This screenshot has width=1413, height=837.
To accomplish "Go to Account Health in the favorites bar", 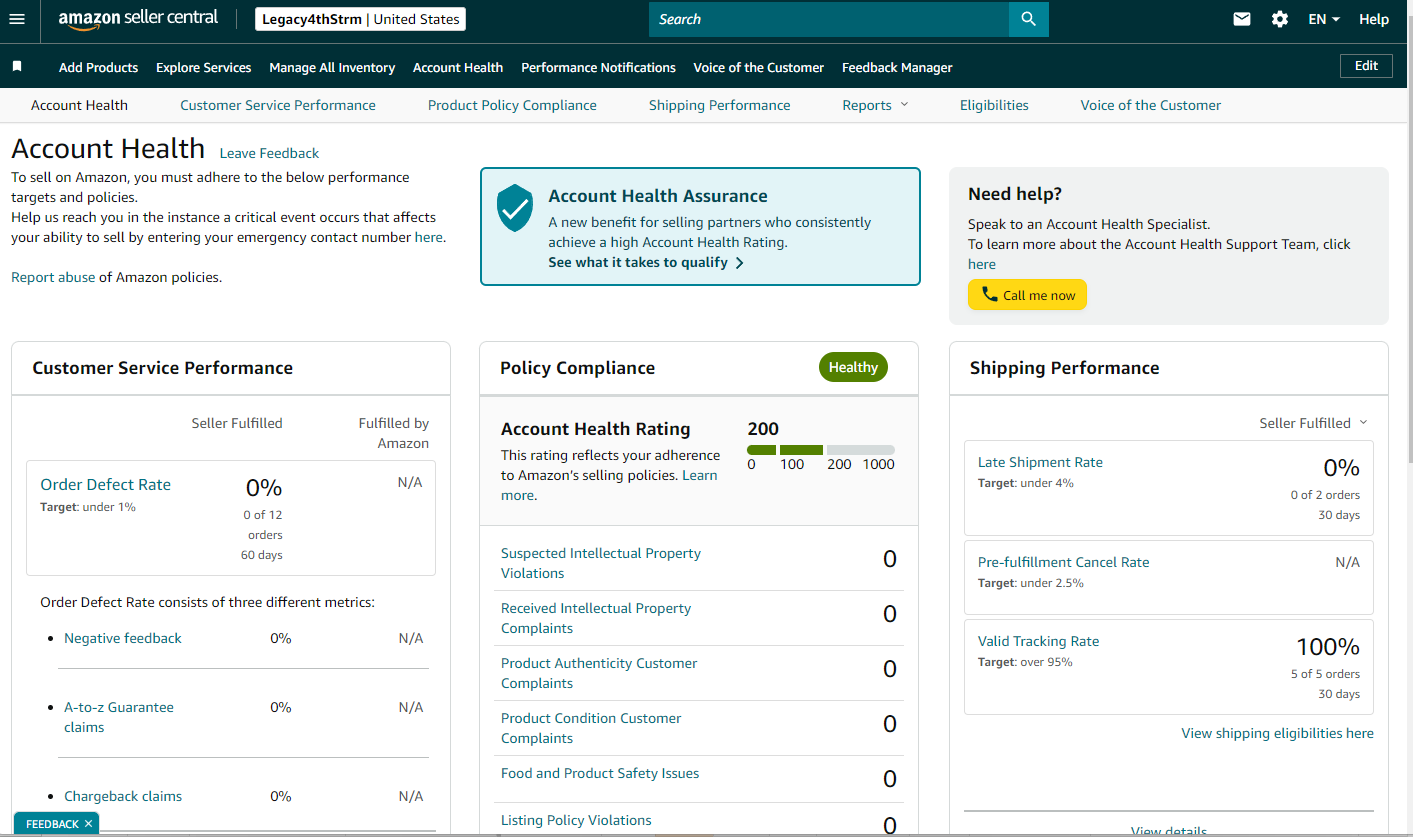I will pos(458,67).
